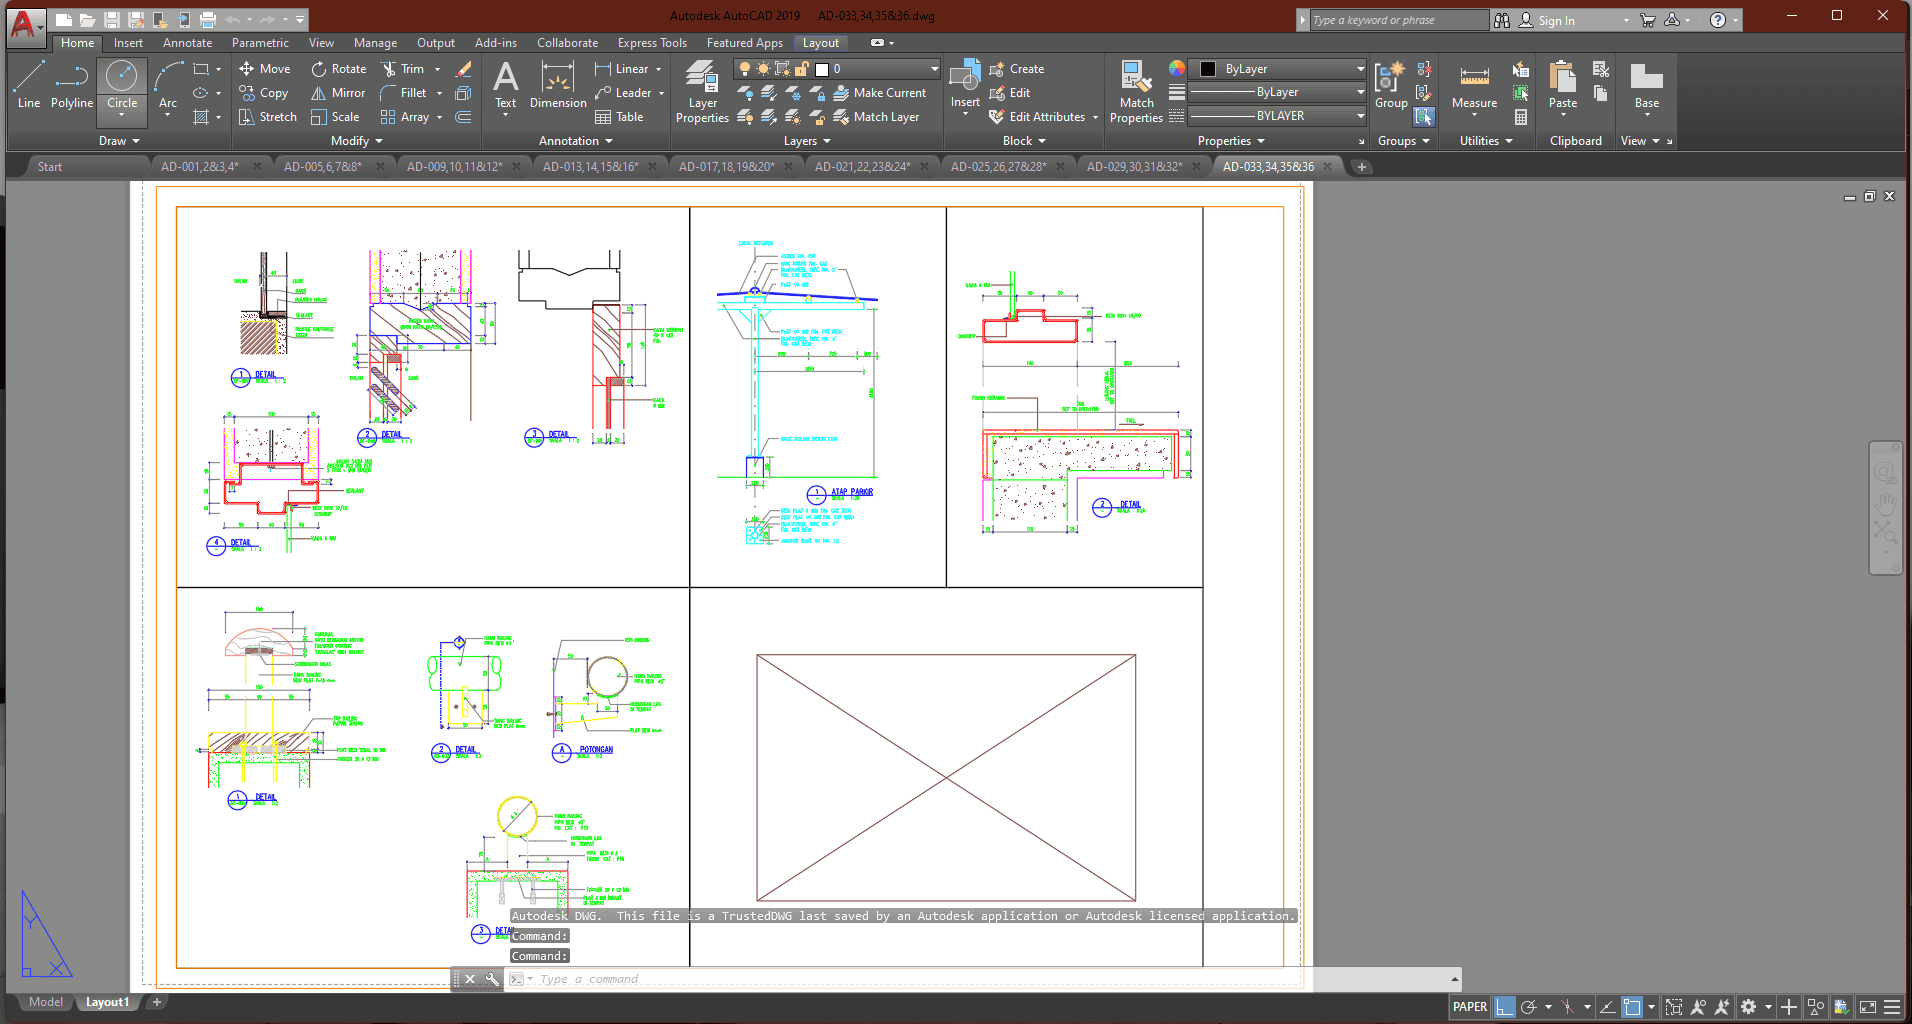1912x1024 pixels.
Task: Open Layer Properties manager
Action: [702, 91]
